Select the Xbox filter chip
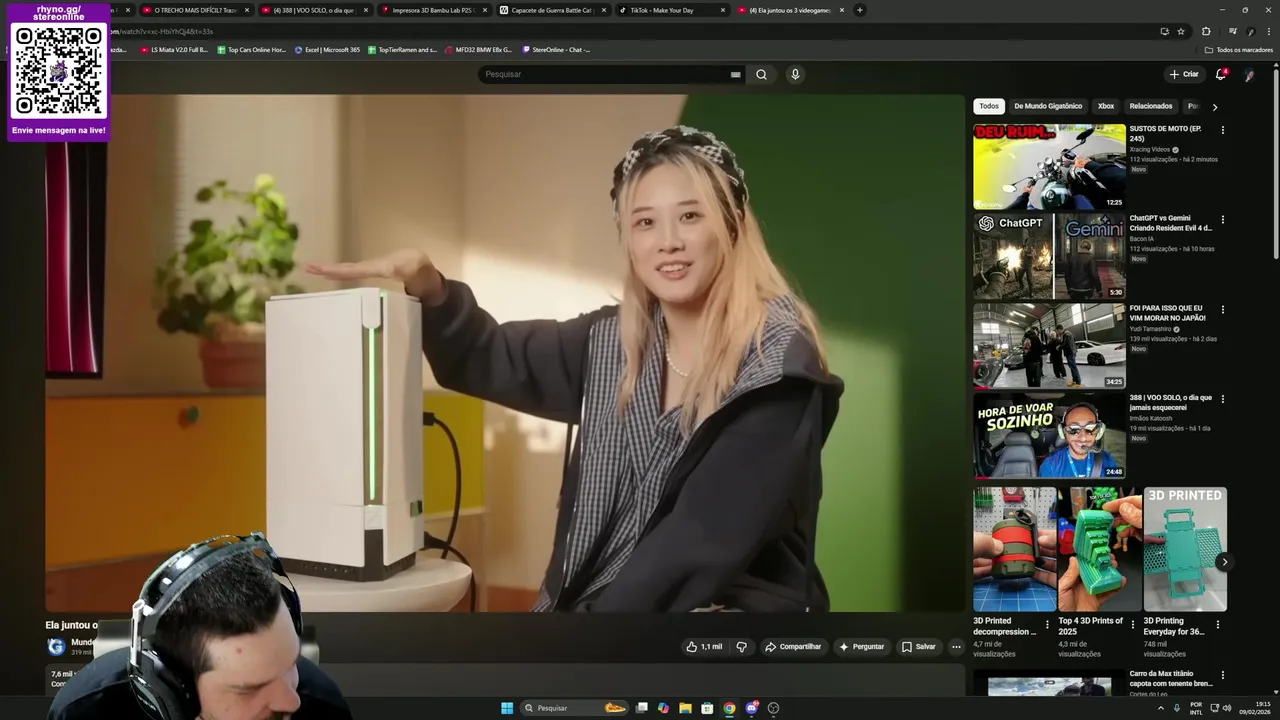 (1106, 106)
